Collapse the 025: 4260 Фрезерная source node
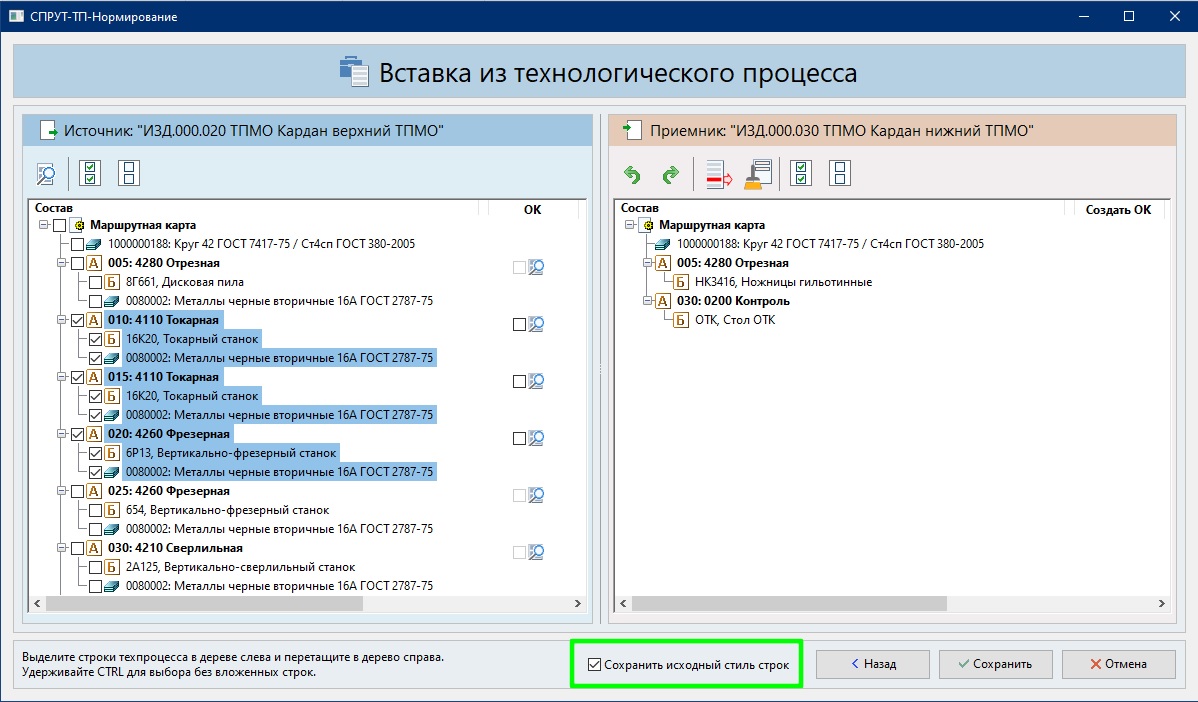Screen dimensions: 1198x702 [x=62, y=491]
